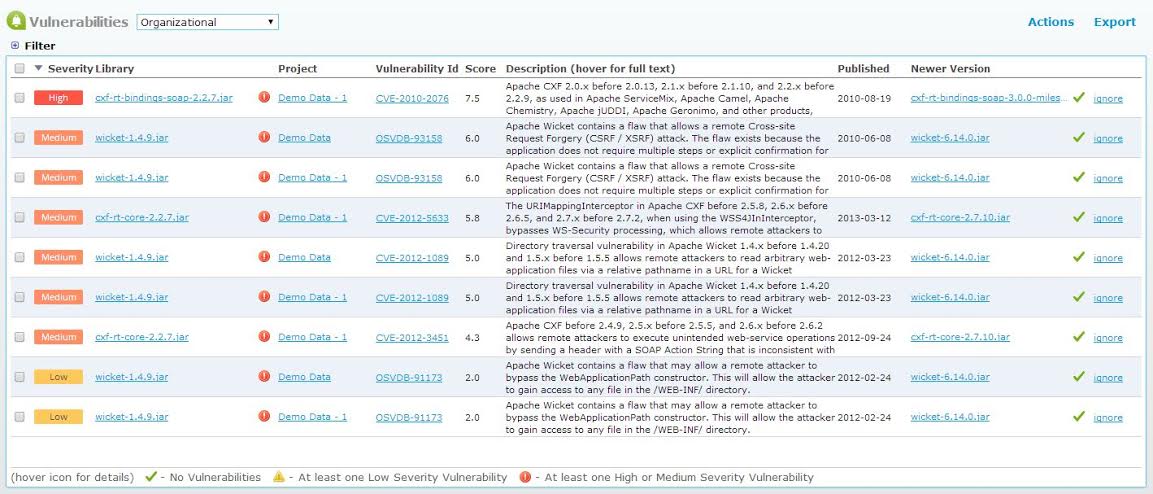1153x494 pixels.
Task: Click the Published column header
Action: 863,68
